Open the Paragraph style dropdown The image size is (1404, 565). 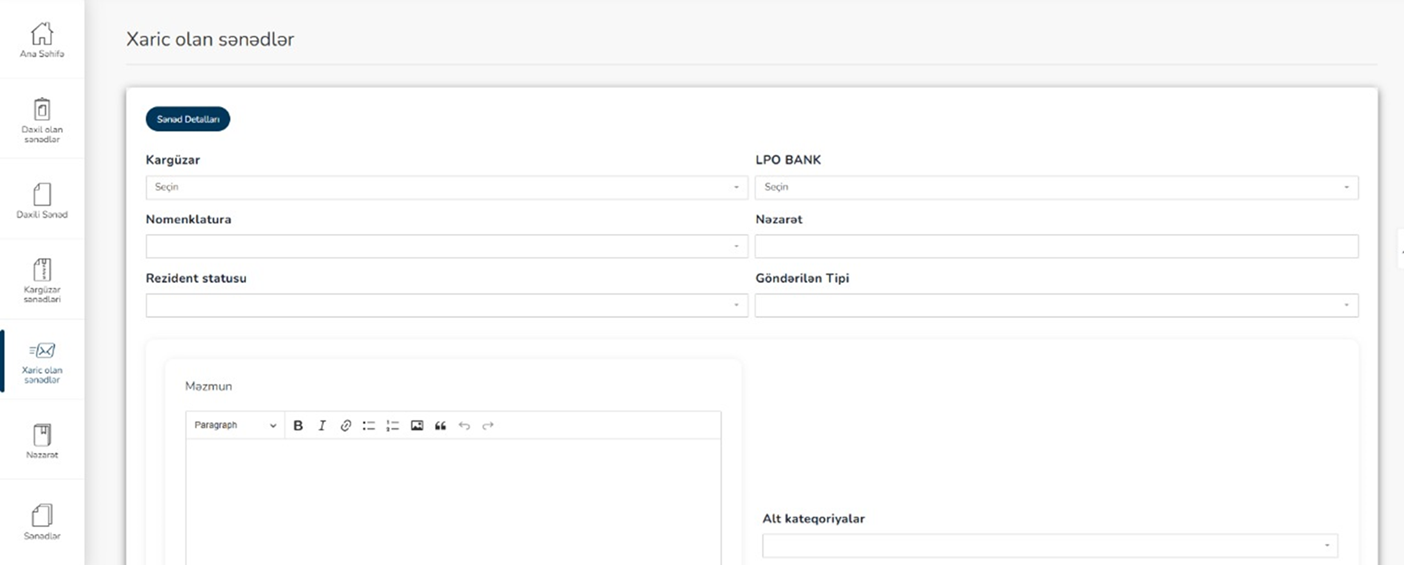tap(235, 426)
